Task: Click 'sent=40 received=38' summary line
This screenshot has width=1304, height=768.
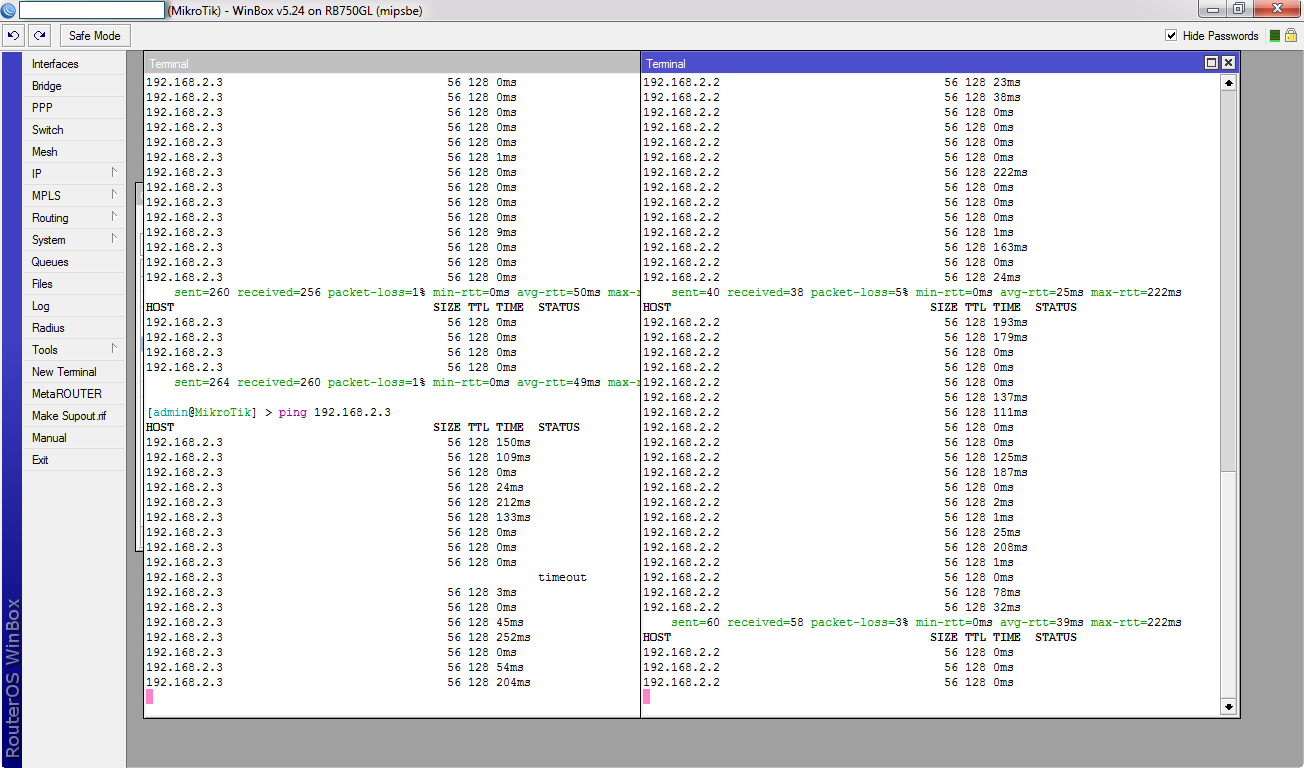Action: pos(926,292)
